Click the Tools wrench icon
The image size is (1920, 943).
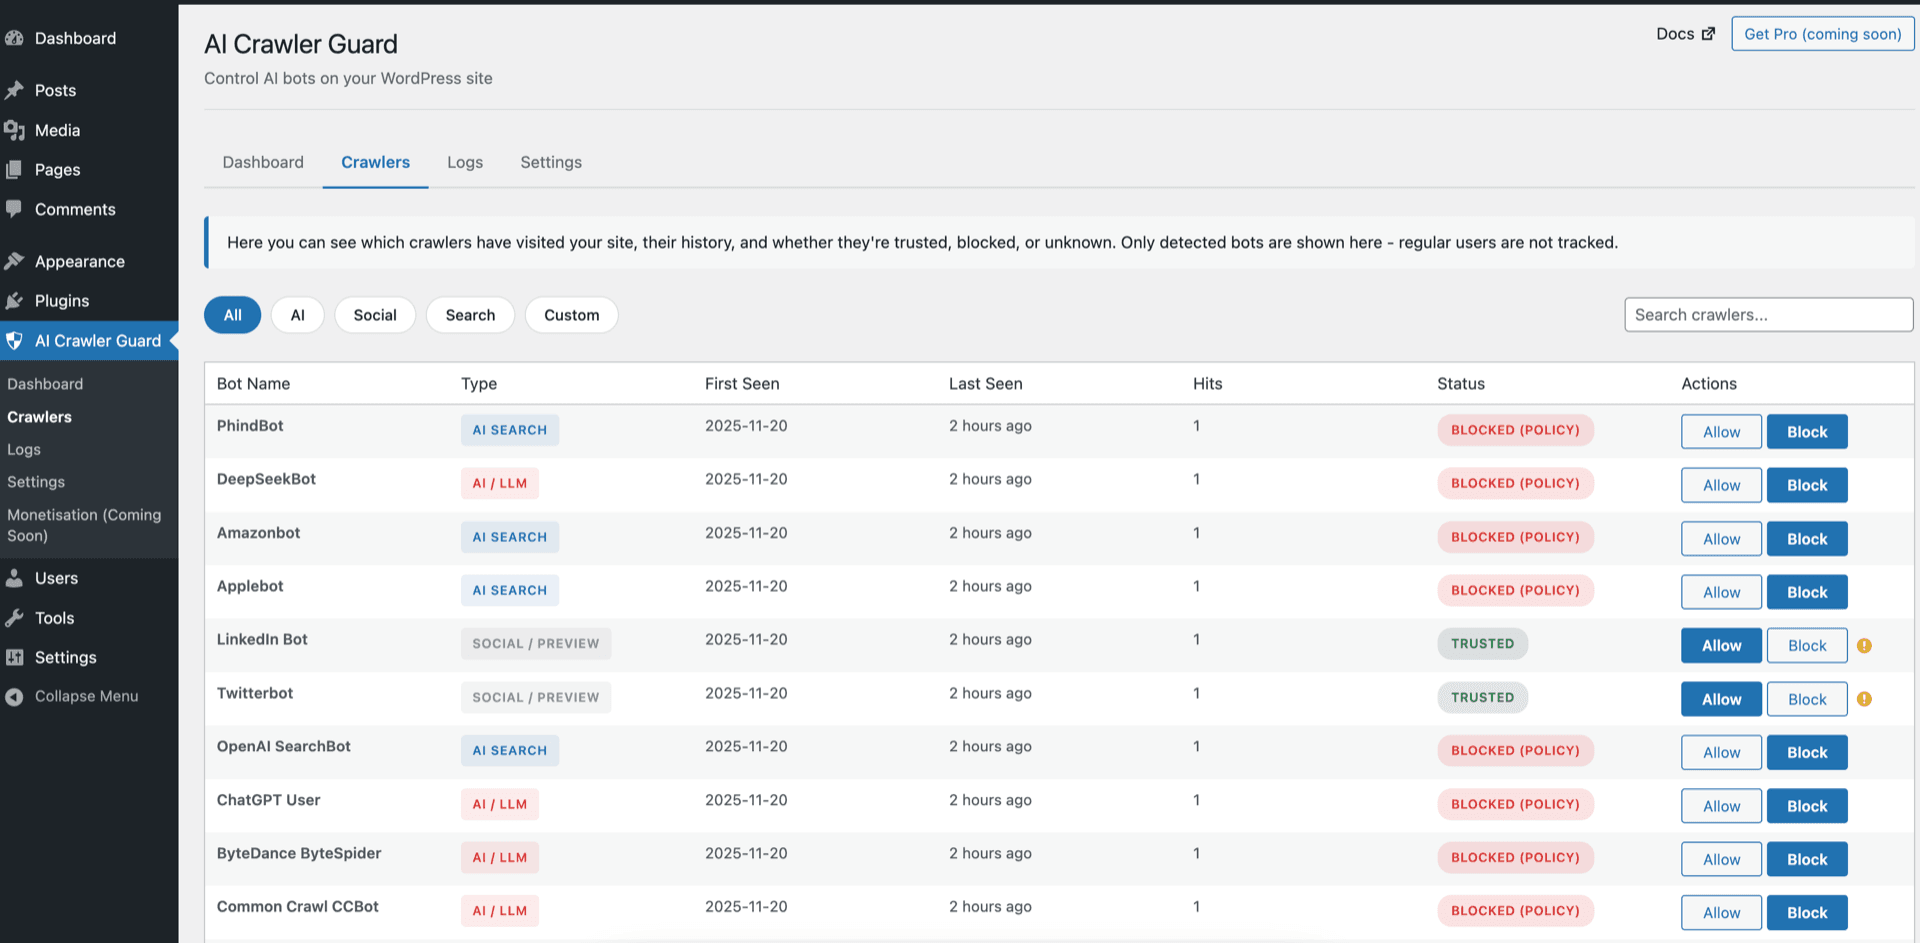(14, 617)
